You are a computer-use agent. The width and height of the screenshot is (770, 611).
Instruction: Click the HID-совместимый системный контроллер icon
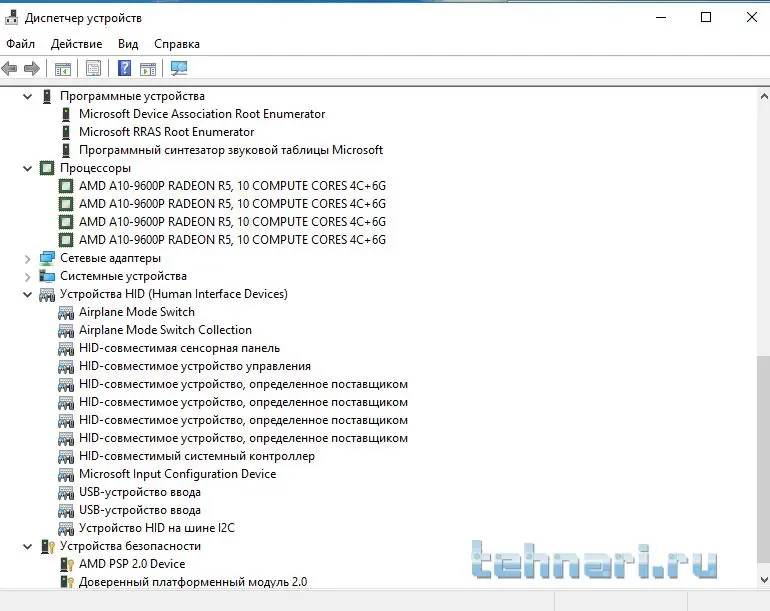pyautogui.click(x=66, y=456)
